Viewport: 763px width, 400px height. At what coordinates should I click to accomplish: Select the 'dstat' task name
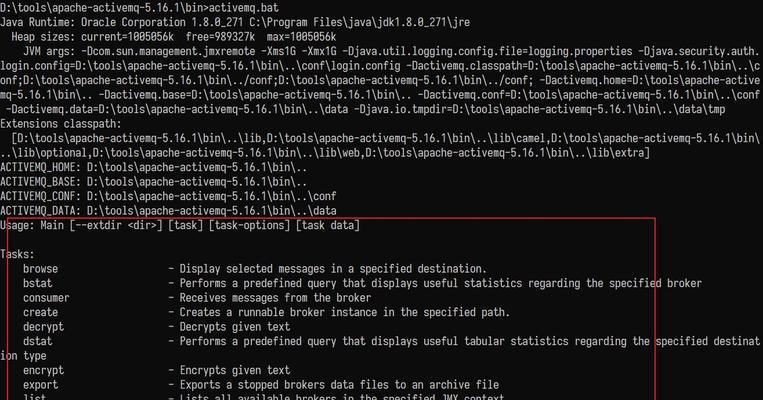(37, 341)
